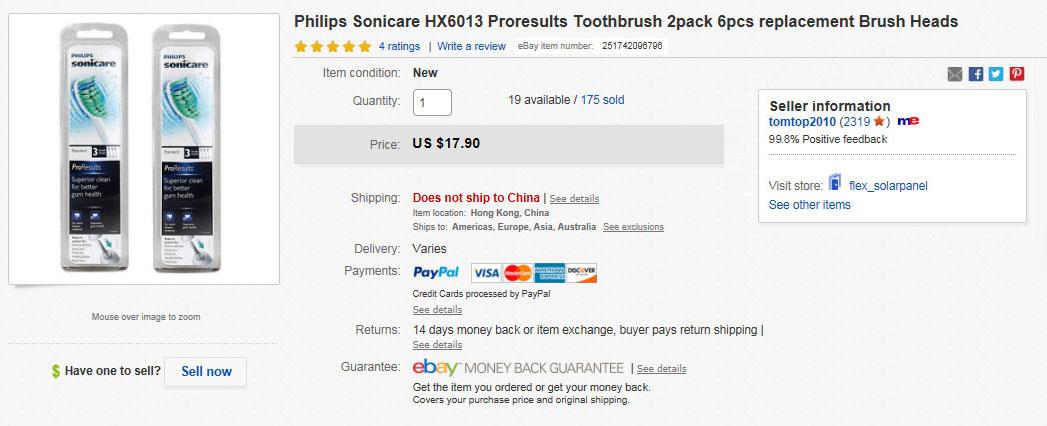Open 'See exclusions' shipping link

pyautogui.click(x=633, y=227)
